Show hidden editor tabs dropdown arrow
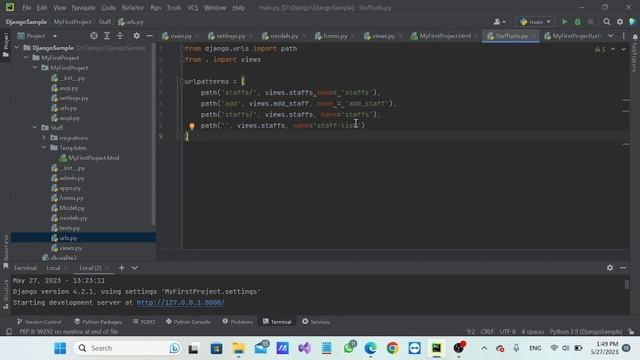The width and height of the screenshot is (640, 360). tap(611, 36)
